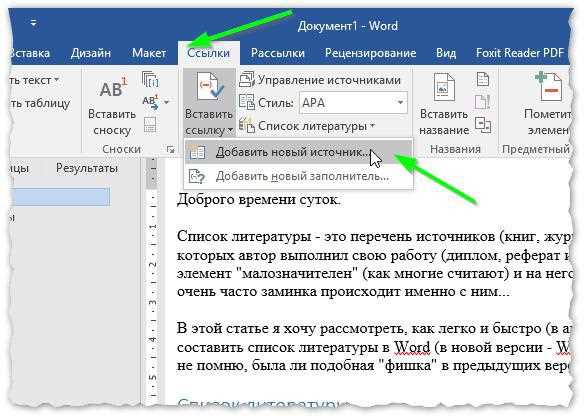This screenshot has height=418, width=584.
Task: Switch to the Макет tab
Action: coord(148,53)
